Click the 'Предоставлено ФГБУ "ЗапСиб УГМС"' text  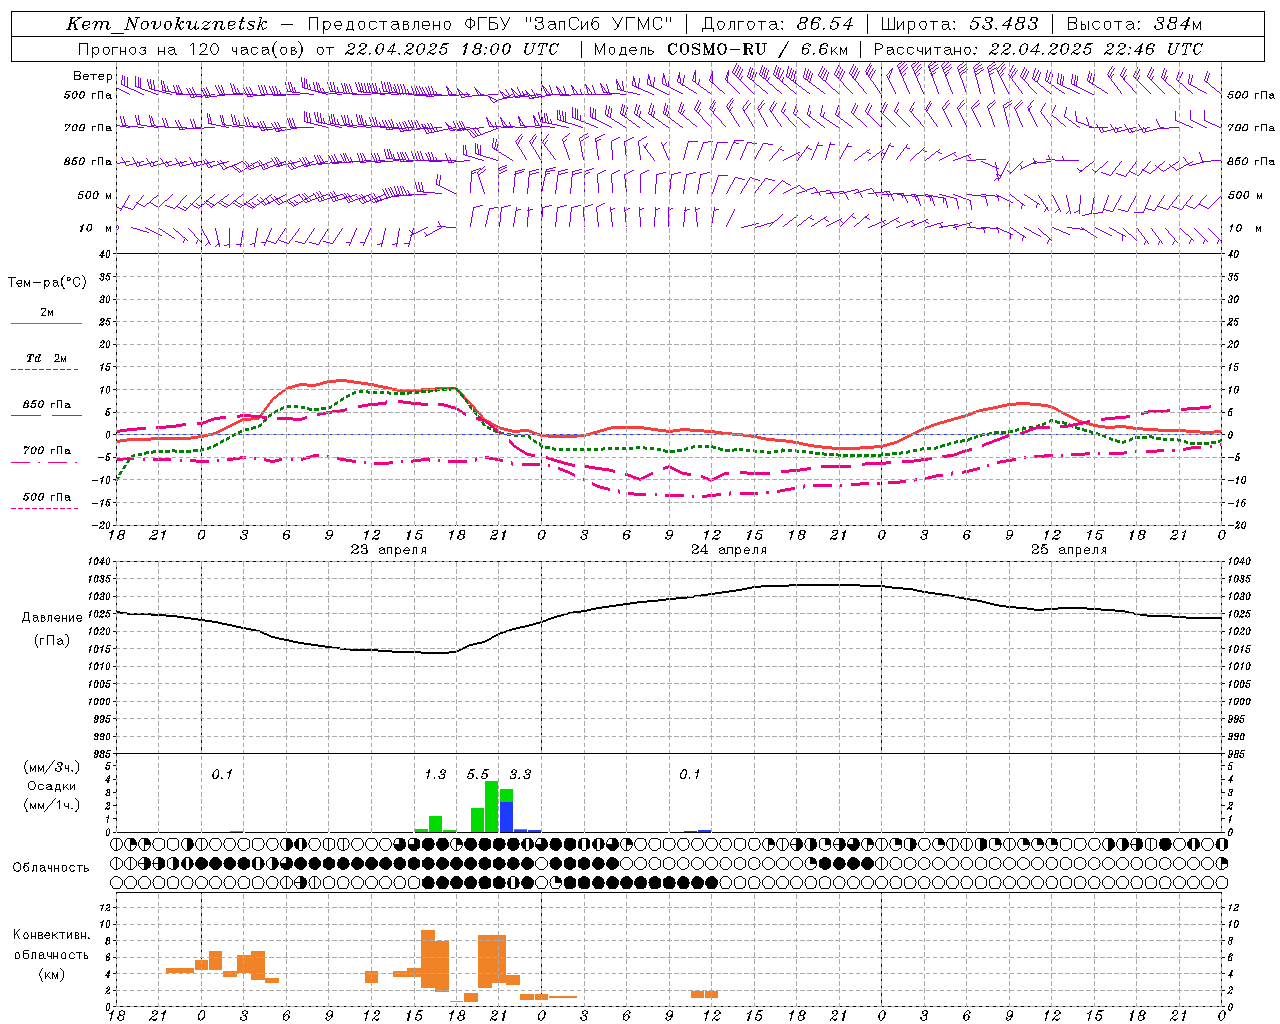coord(490,24)
